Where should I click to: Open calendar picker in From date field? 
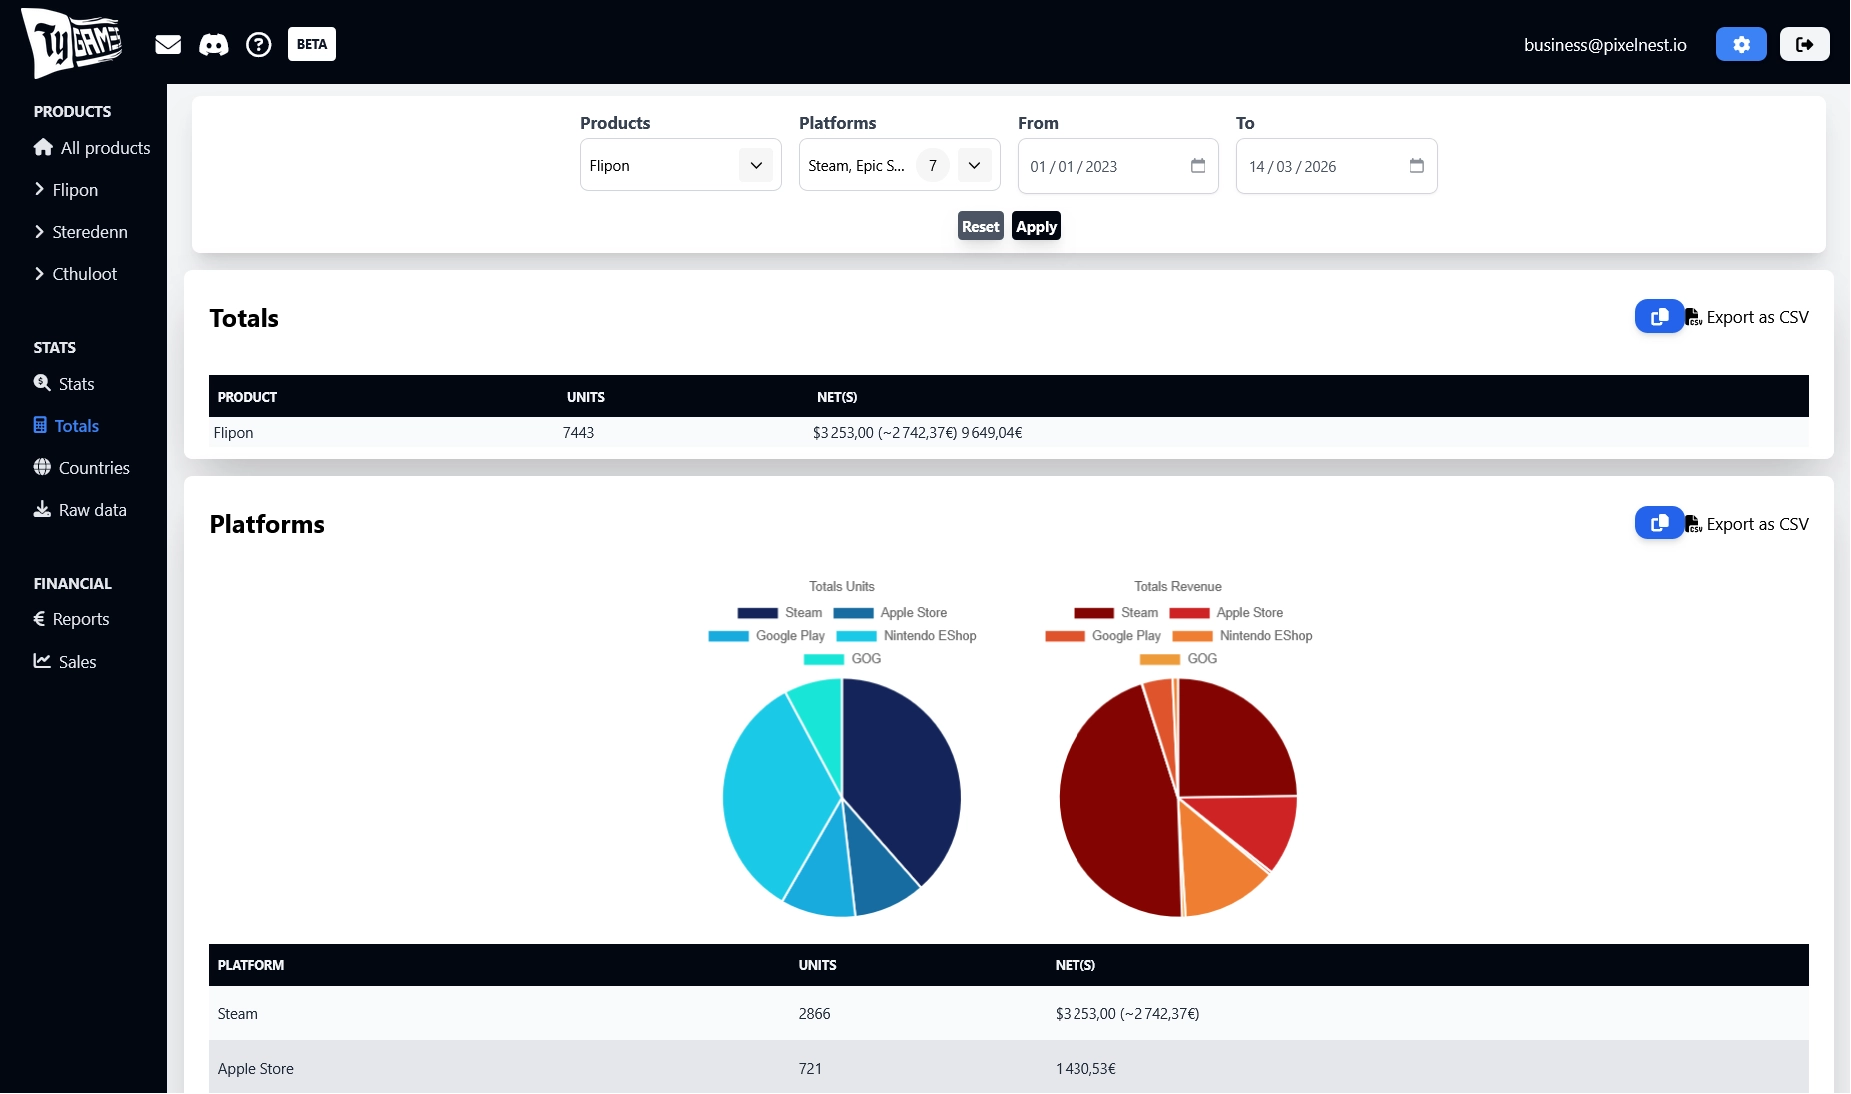(1198, 166)
